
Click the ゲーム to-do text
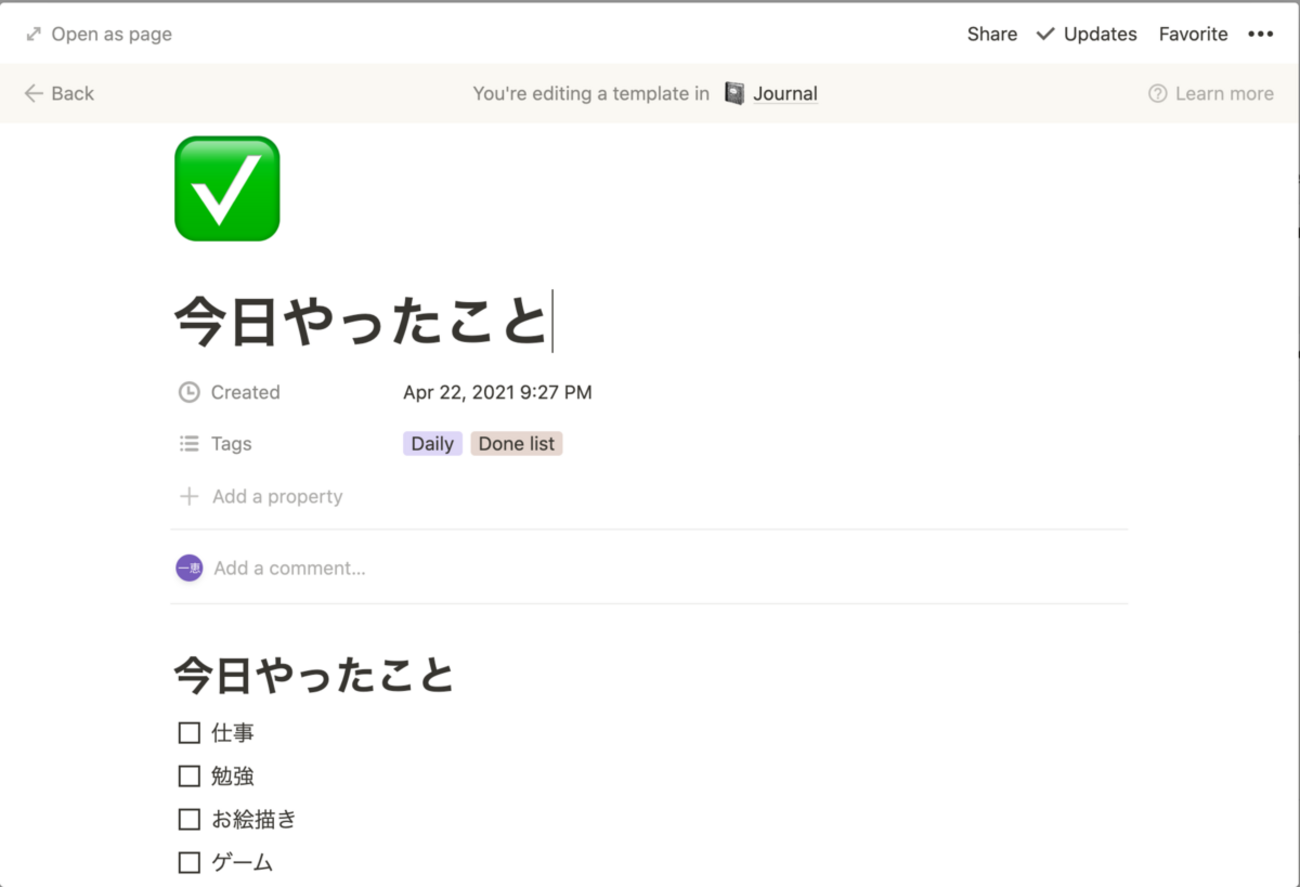[x=242, y=862]
